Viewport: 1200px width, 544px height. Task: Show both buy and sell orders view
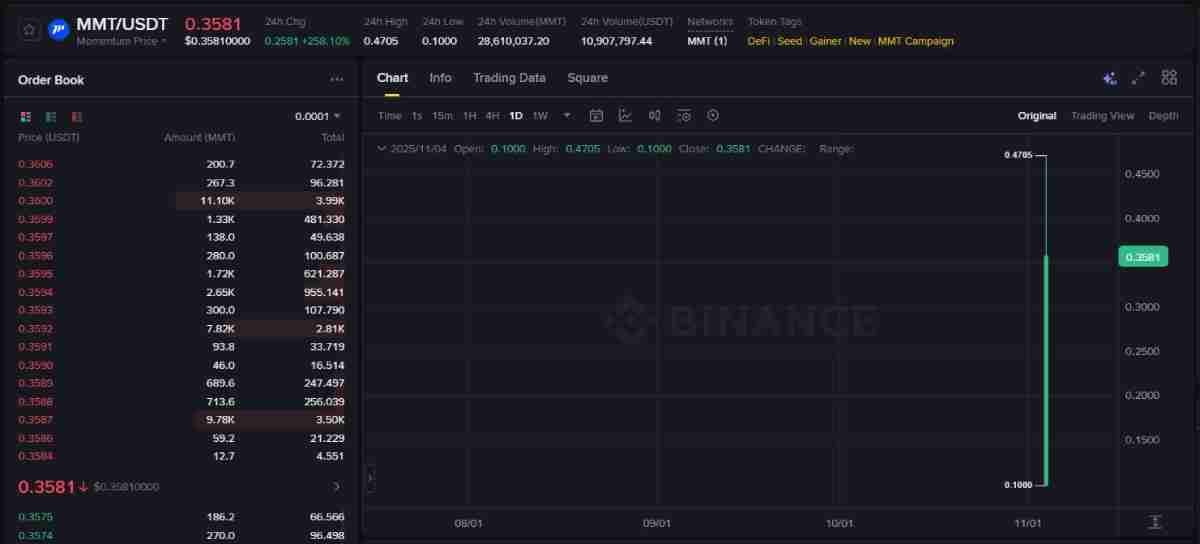point(26,116)
